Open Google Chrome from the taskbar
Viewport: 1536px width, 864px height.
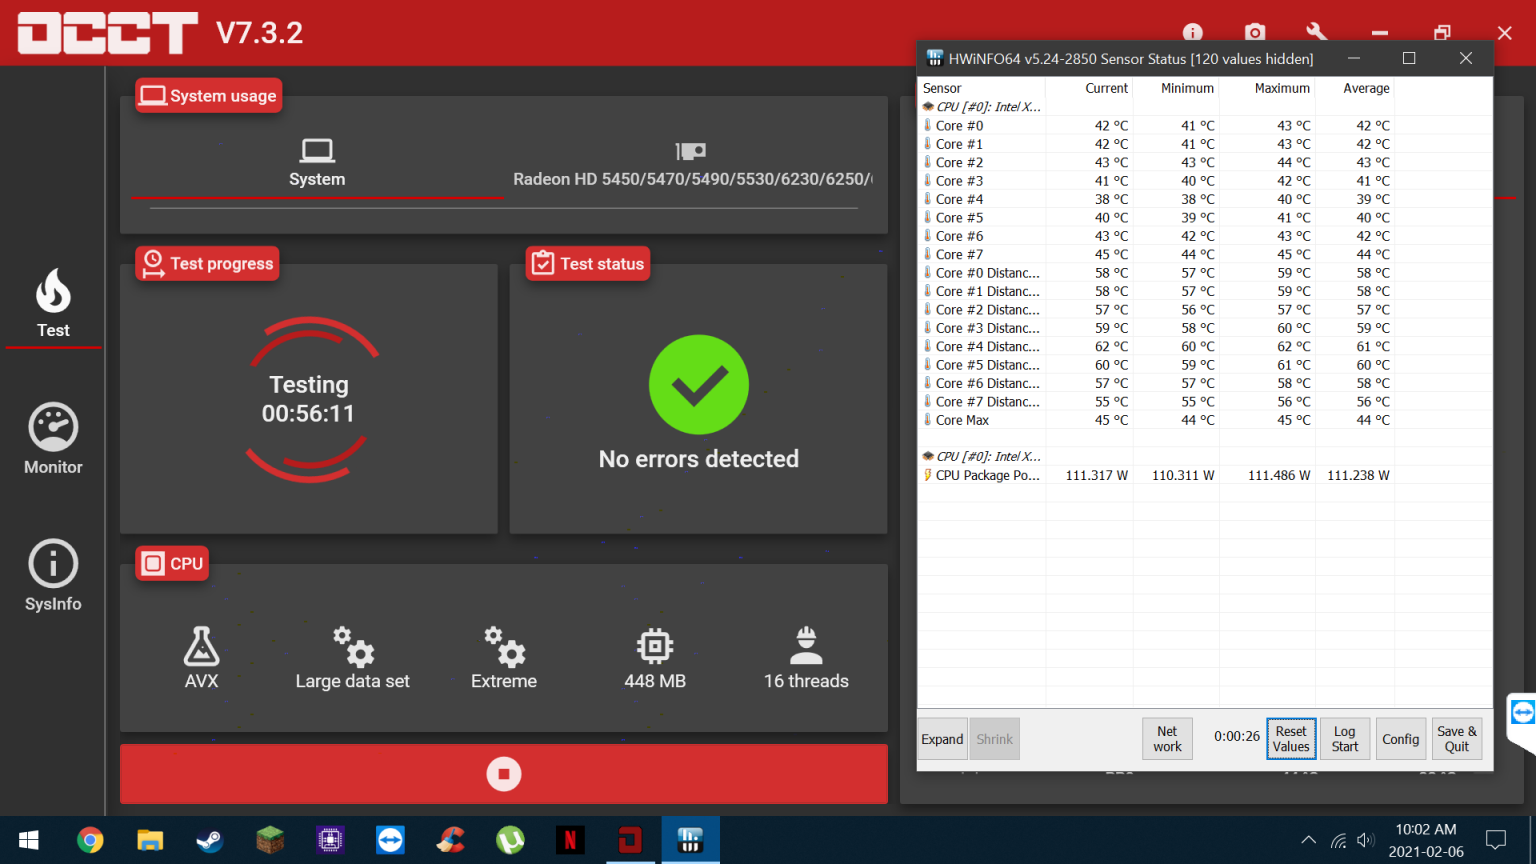(90, 840)
